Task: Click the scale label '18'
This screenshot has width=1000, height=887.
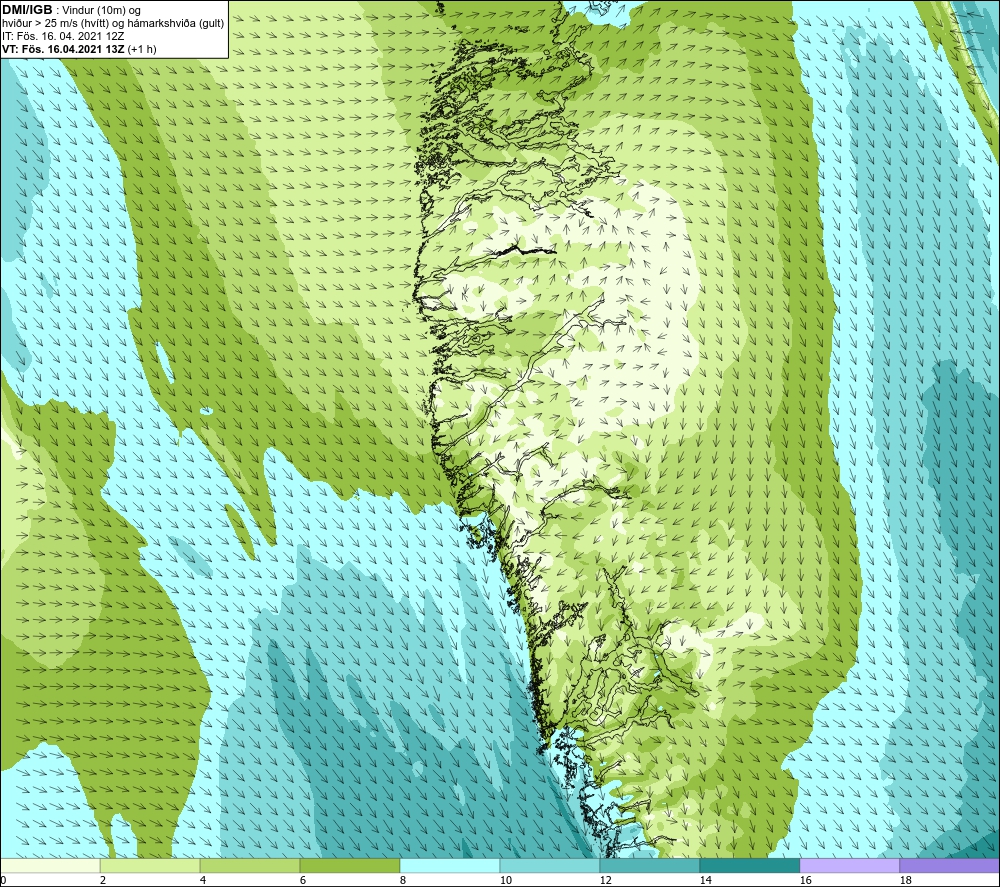Action: click(x=905, y=881)
